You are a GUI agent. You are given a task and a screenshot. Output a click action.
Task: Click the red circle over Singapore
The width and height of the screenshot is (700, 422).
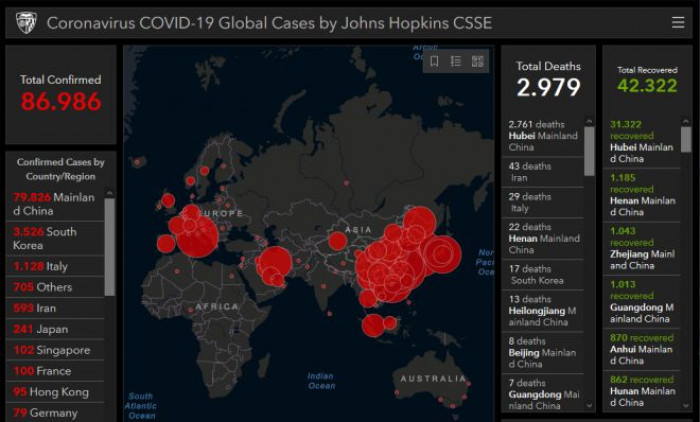pos(373,325)
